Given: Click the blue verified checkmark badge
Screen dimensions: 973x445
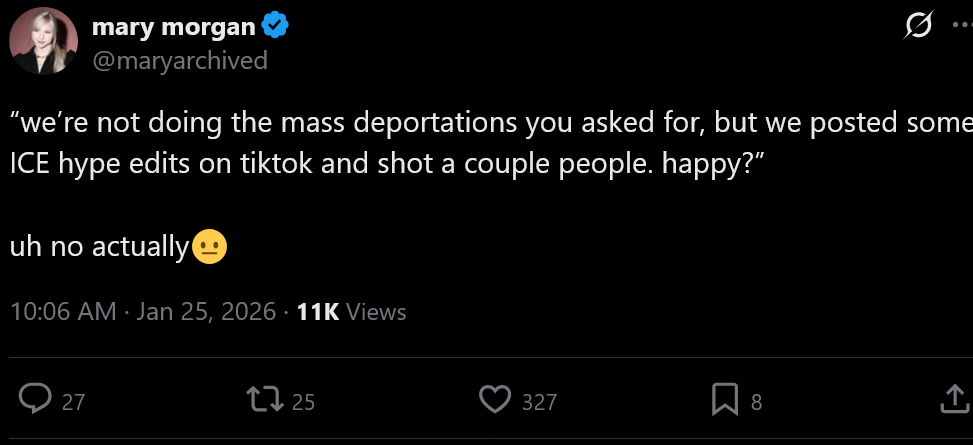Looking at the screenshot, I should tap(277, 27).
